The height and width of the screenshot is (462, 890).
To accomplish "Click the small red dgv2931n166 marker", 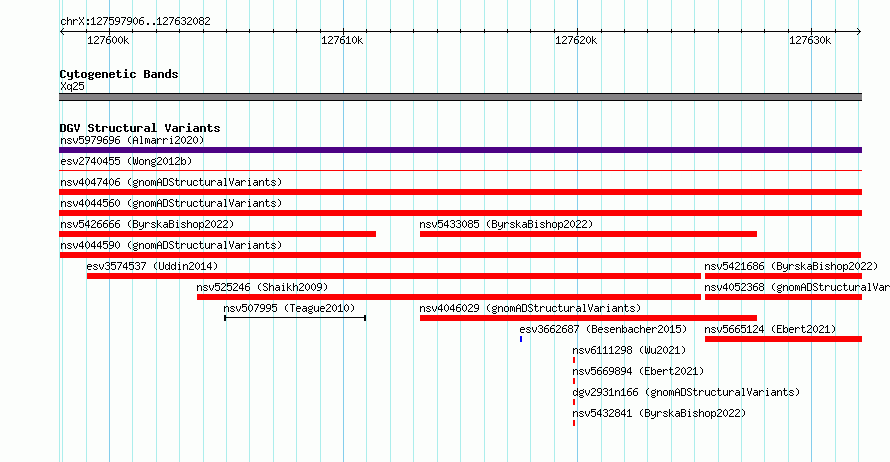I will [x=574, y=402].
